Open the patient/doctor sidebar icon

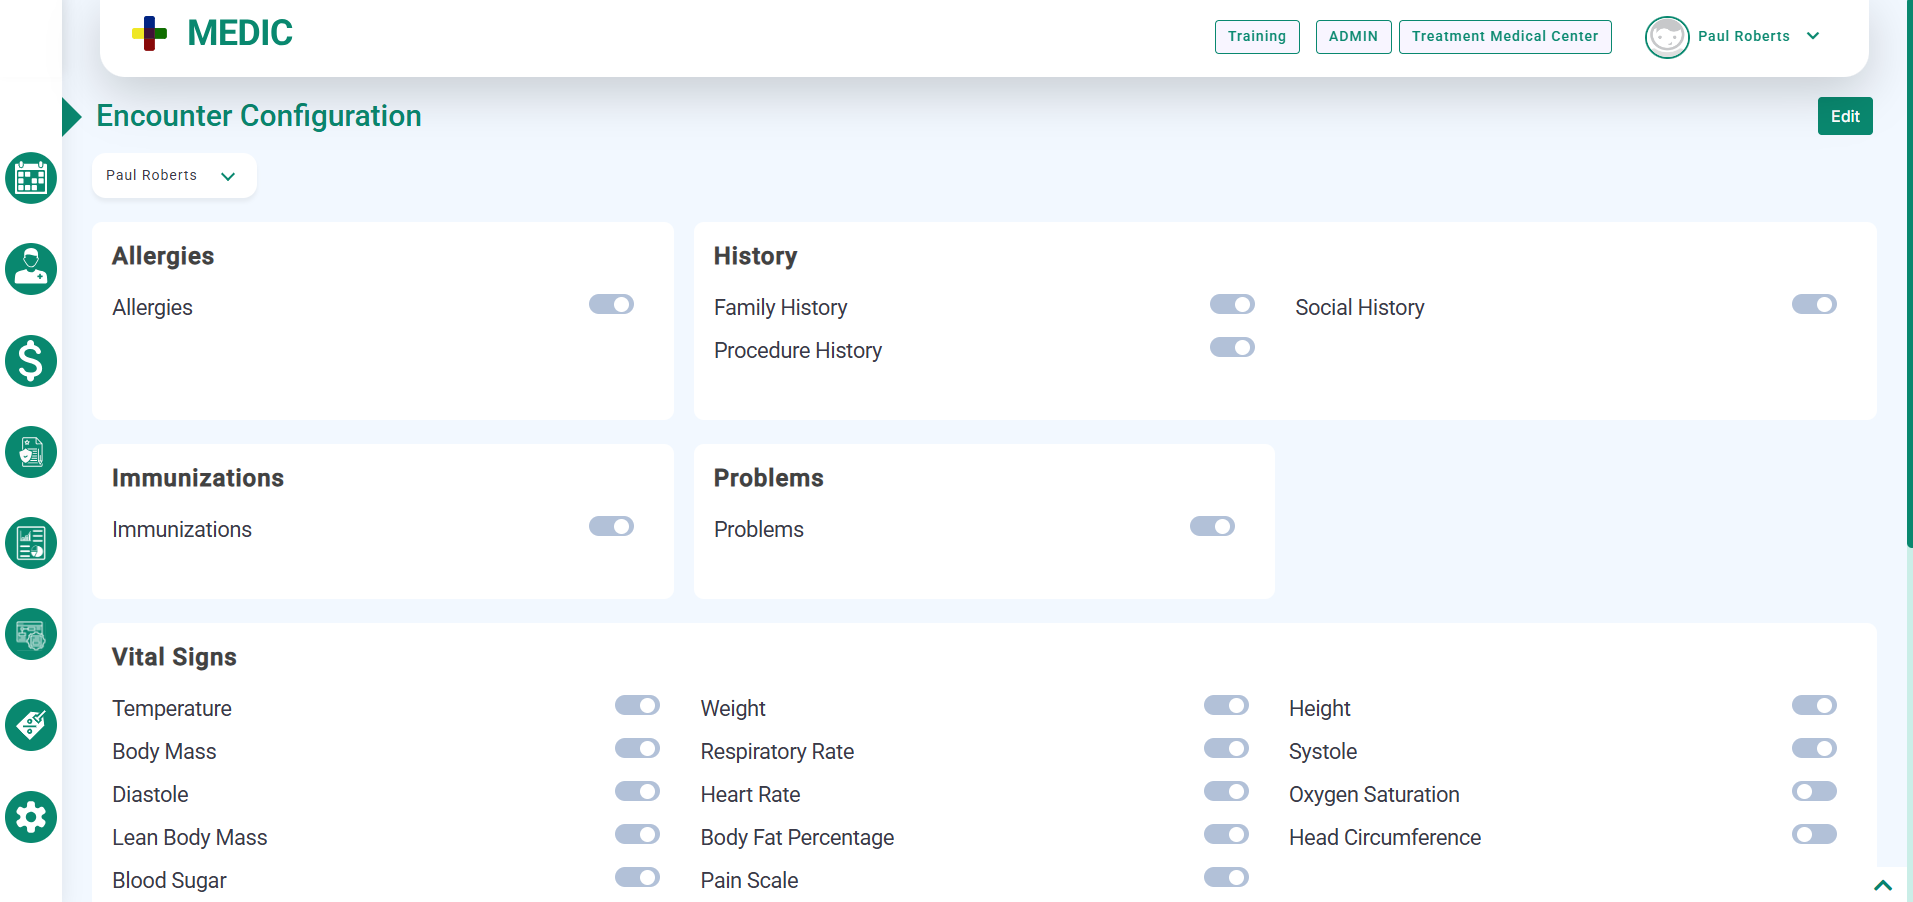(31, 269)
